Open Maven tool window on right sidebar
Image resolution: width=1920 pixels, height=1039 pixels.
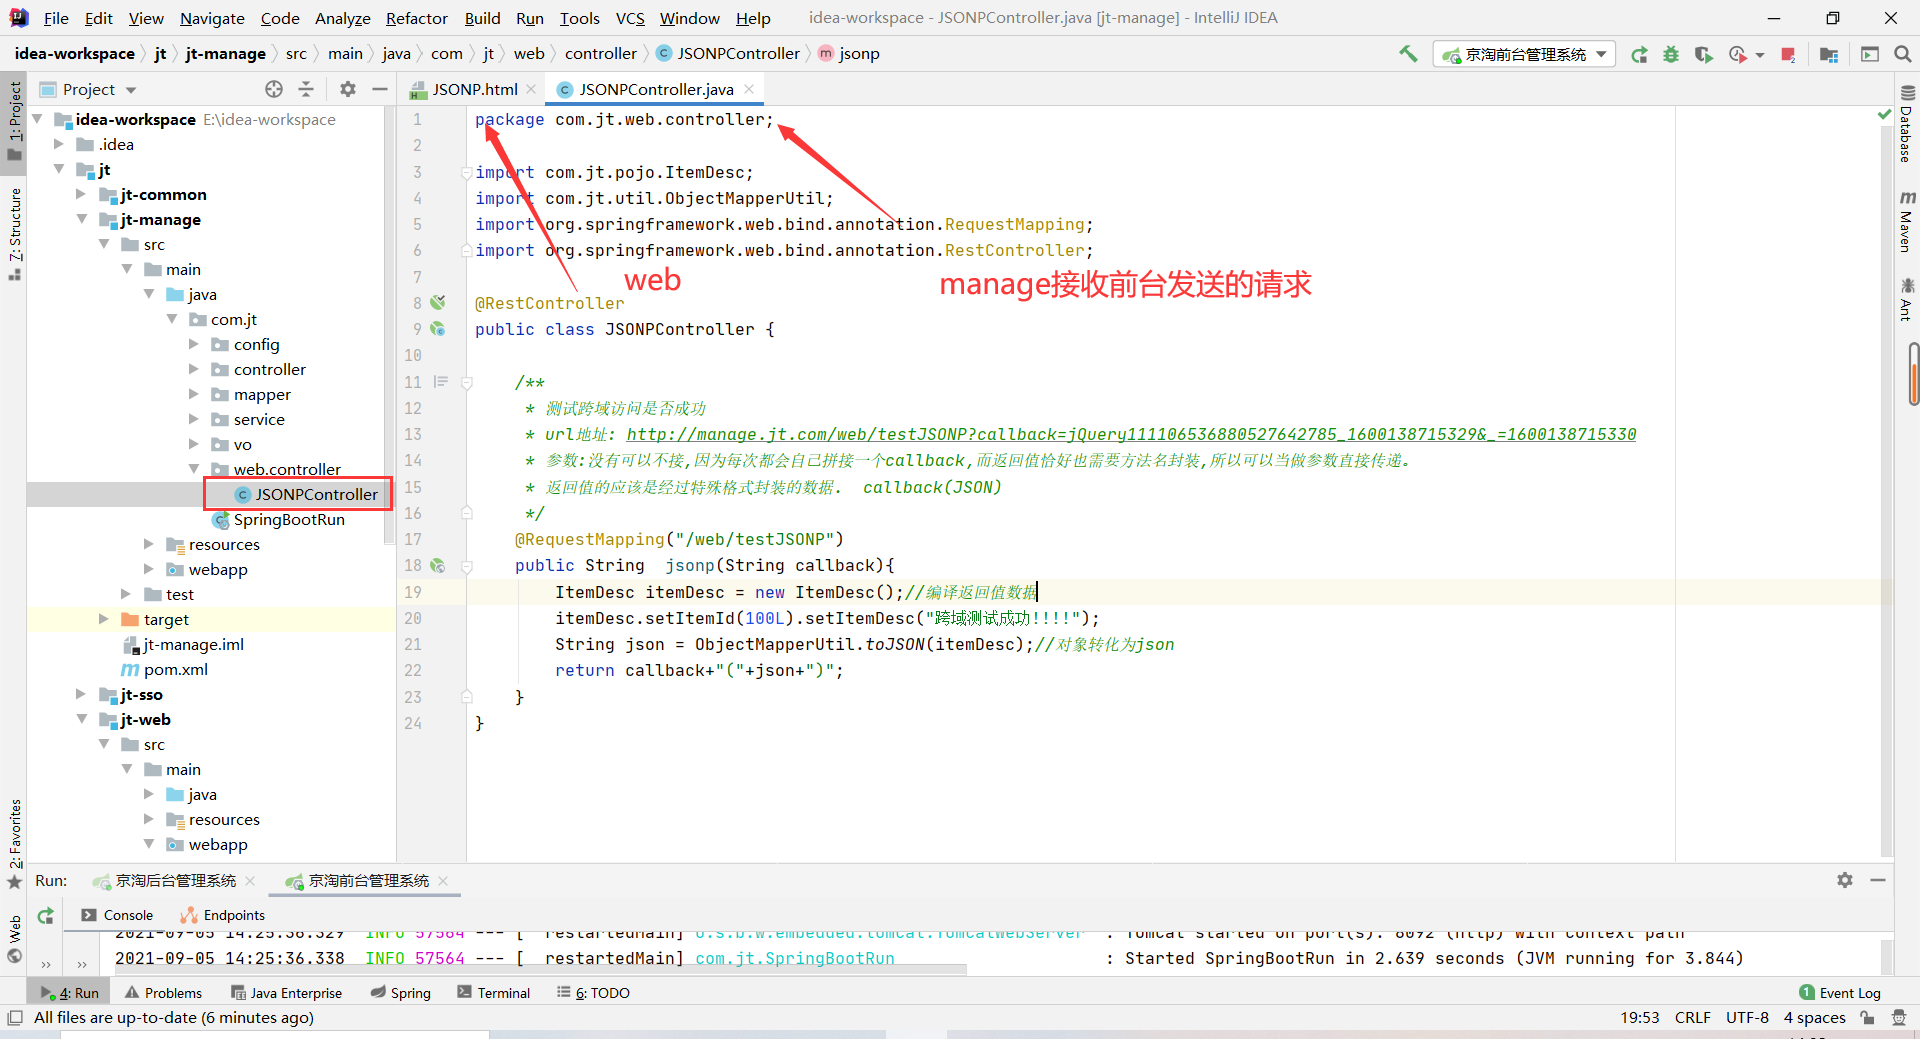tap(1906, 221)
